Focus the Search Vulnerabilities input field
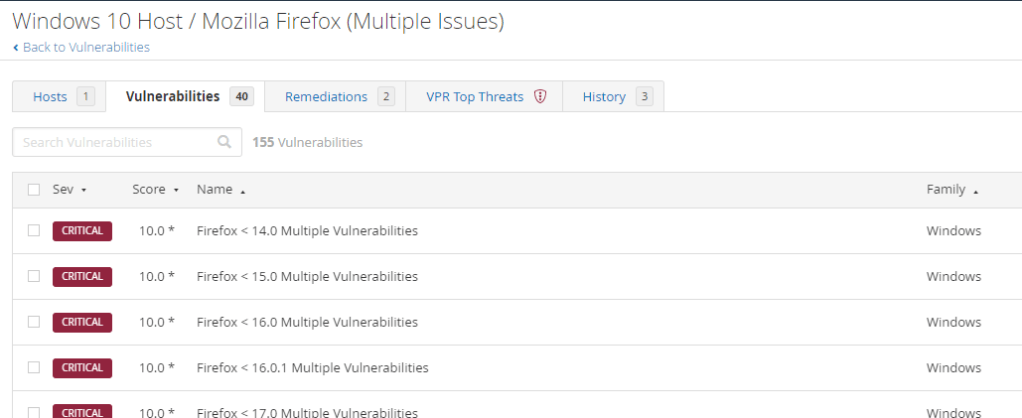 (115, 142)
